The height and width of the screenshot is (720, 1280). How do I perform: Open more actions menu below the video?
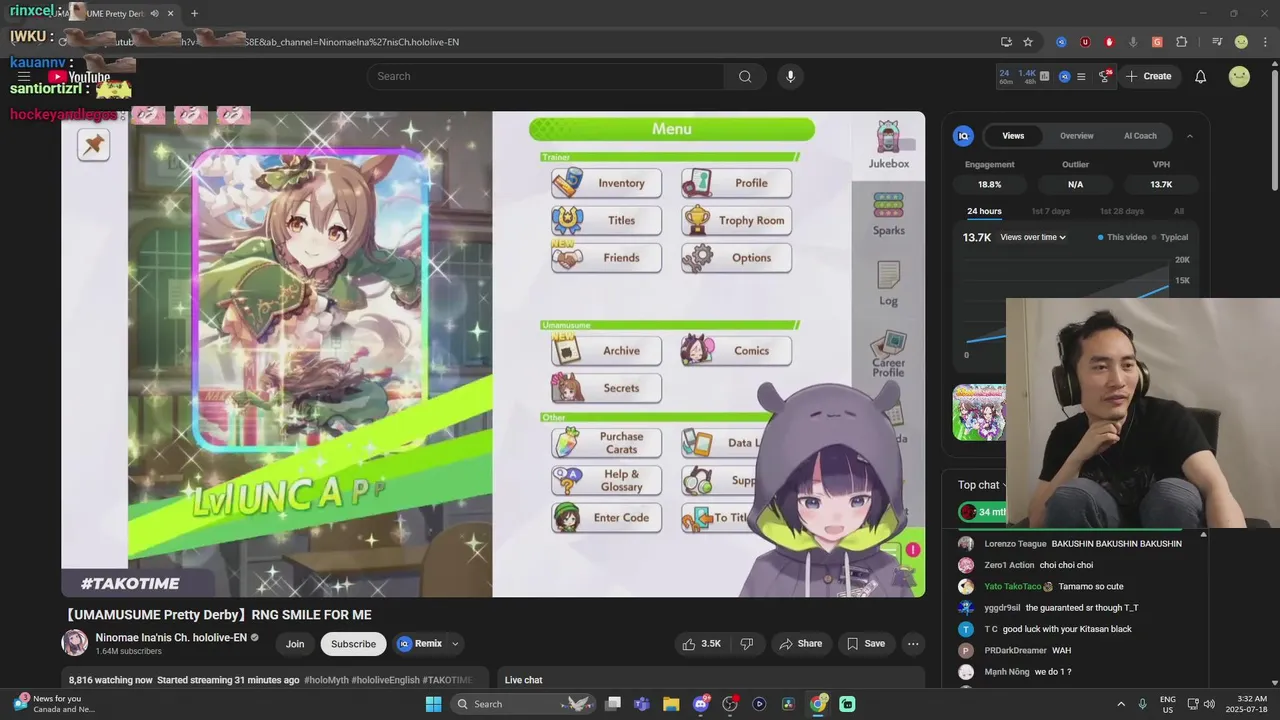913,644
